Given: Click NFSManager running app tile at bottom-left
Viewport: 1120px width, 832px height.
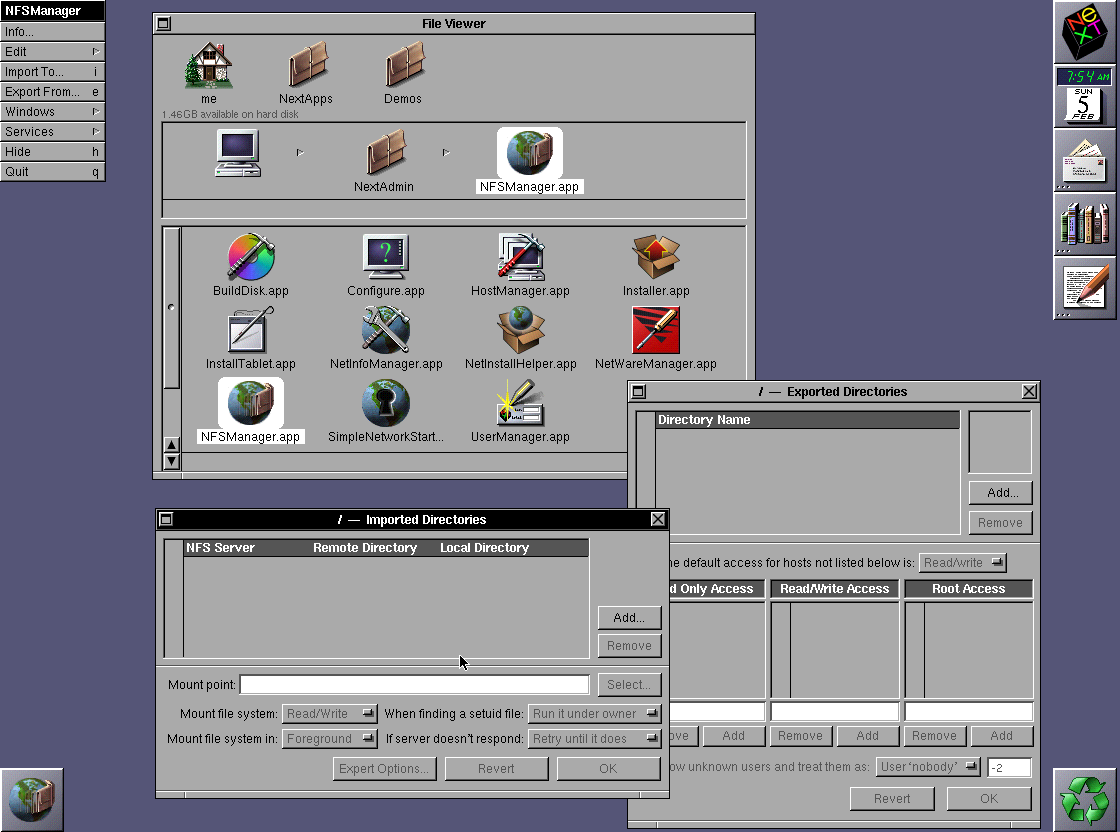Looking at the screenshot, I should tap(31, 799).
